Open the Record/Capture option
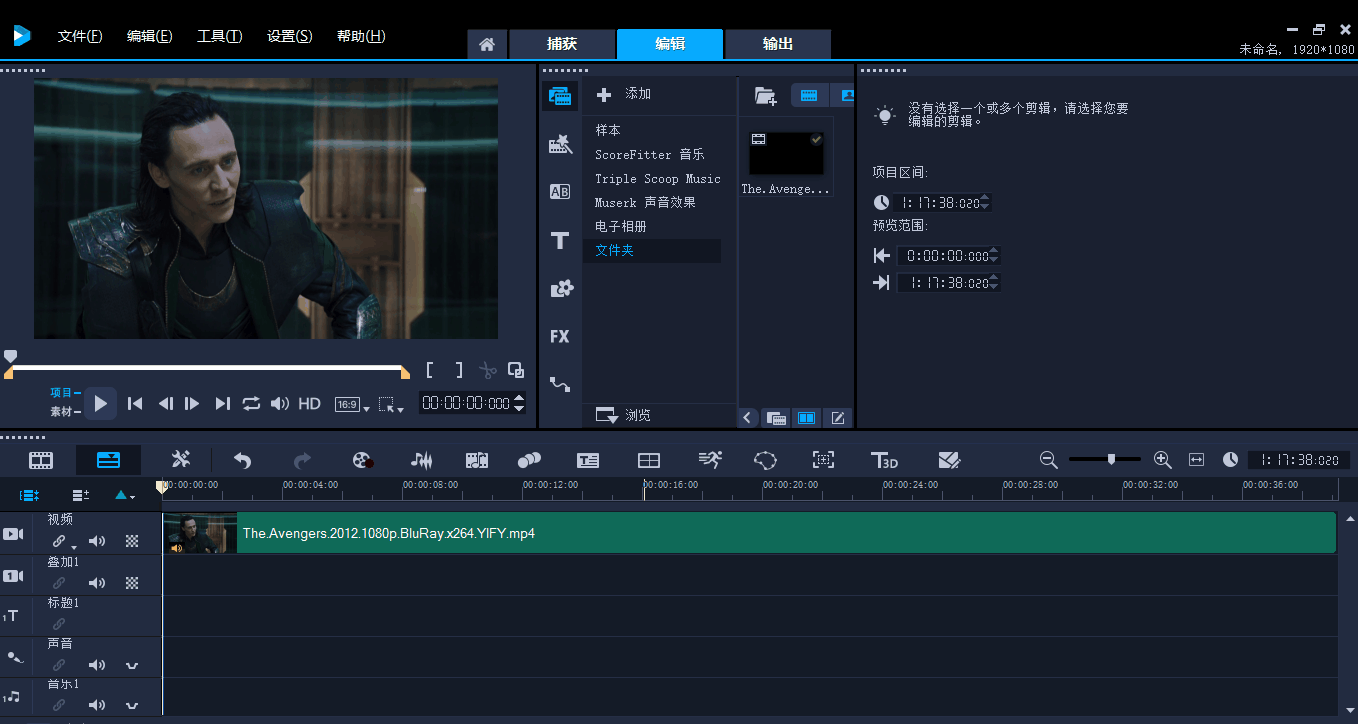The height and width of the screenshot is (724, 1358). [x=363, y=460]
